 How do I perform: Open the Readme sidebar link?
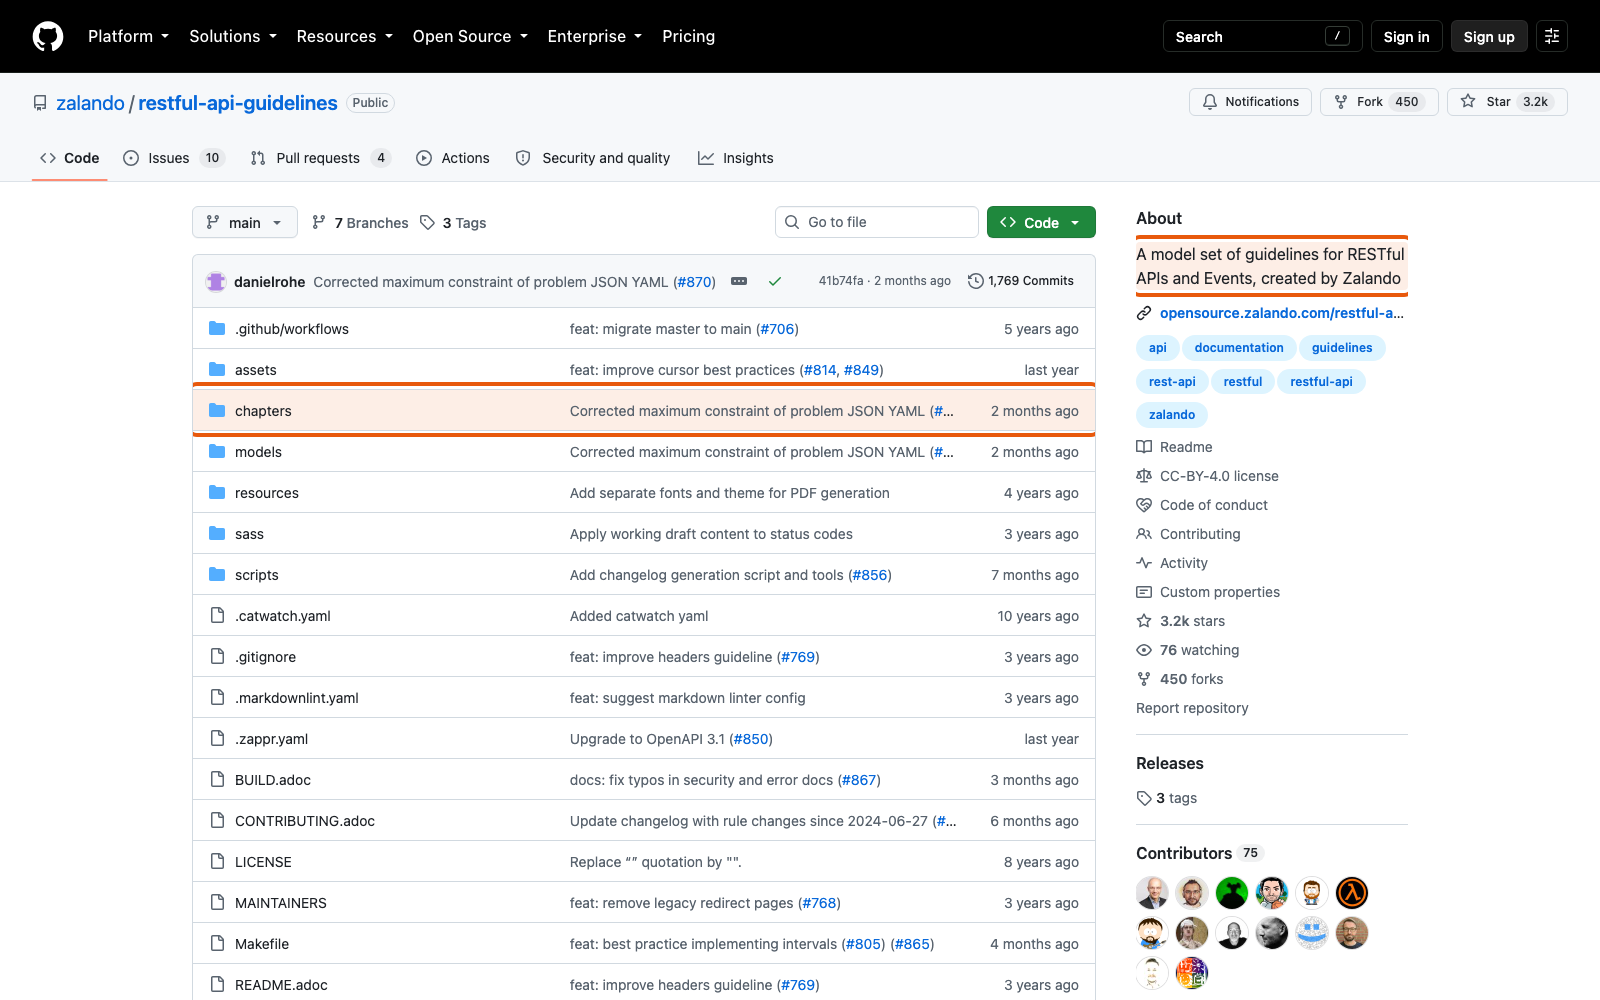point(1175,447)
